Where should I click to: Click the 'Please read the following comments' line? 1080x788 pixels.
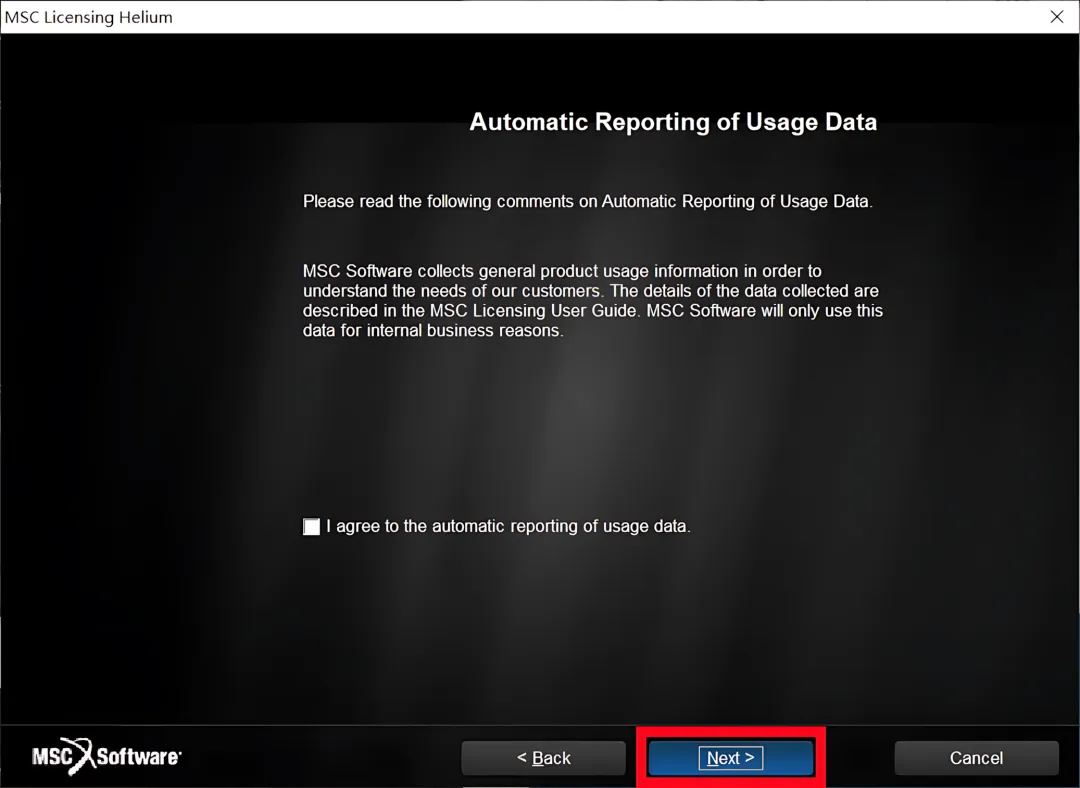pyautogui.click(x=588, y=201)
